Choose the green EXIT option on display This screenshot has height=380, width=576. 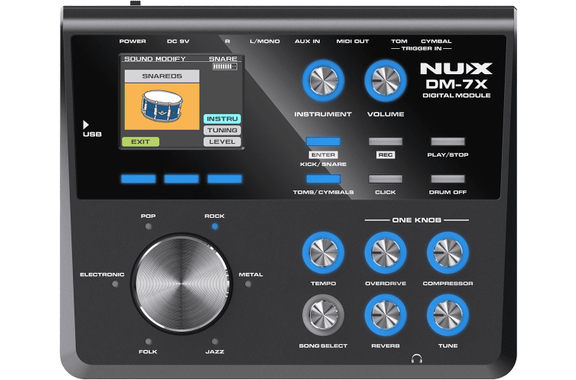pos(140,141)
